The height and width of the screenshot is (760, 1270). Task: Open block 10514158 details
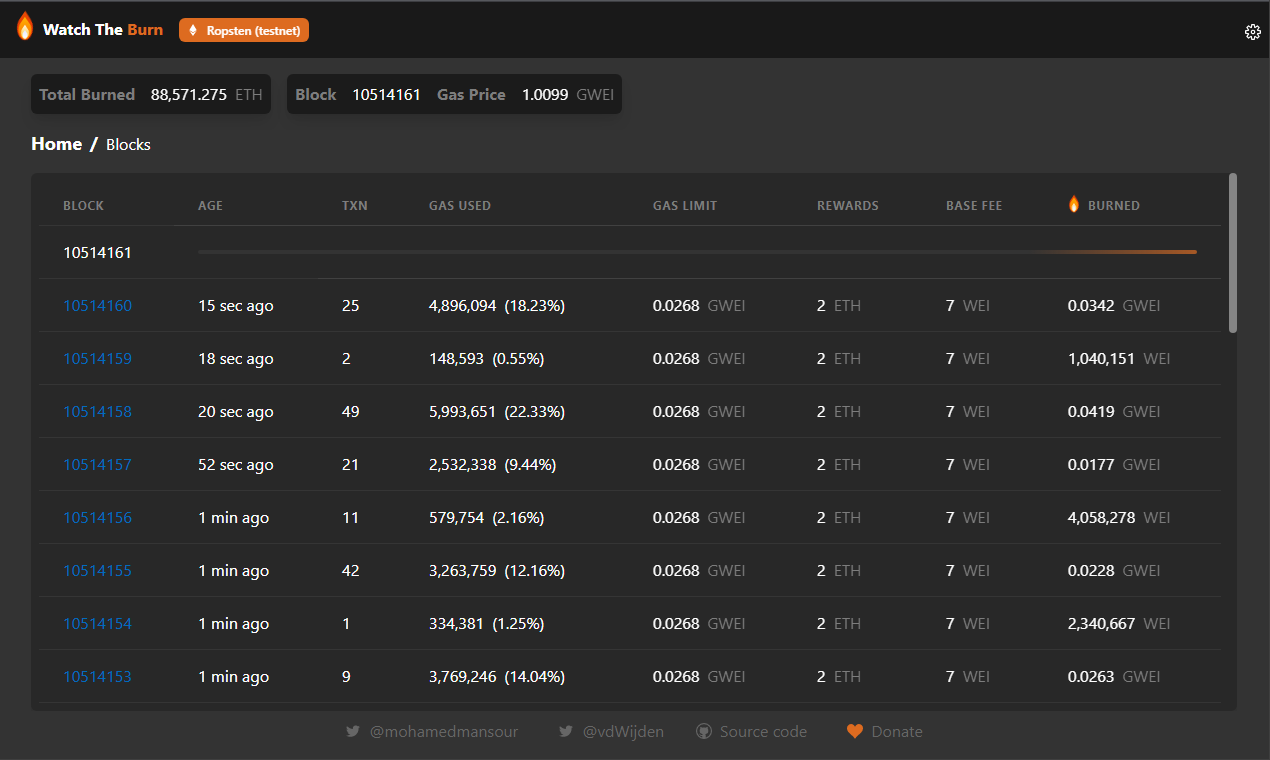(x=97, y=412)
